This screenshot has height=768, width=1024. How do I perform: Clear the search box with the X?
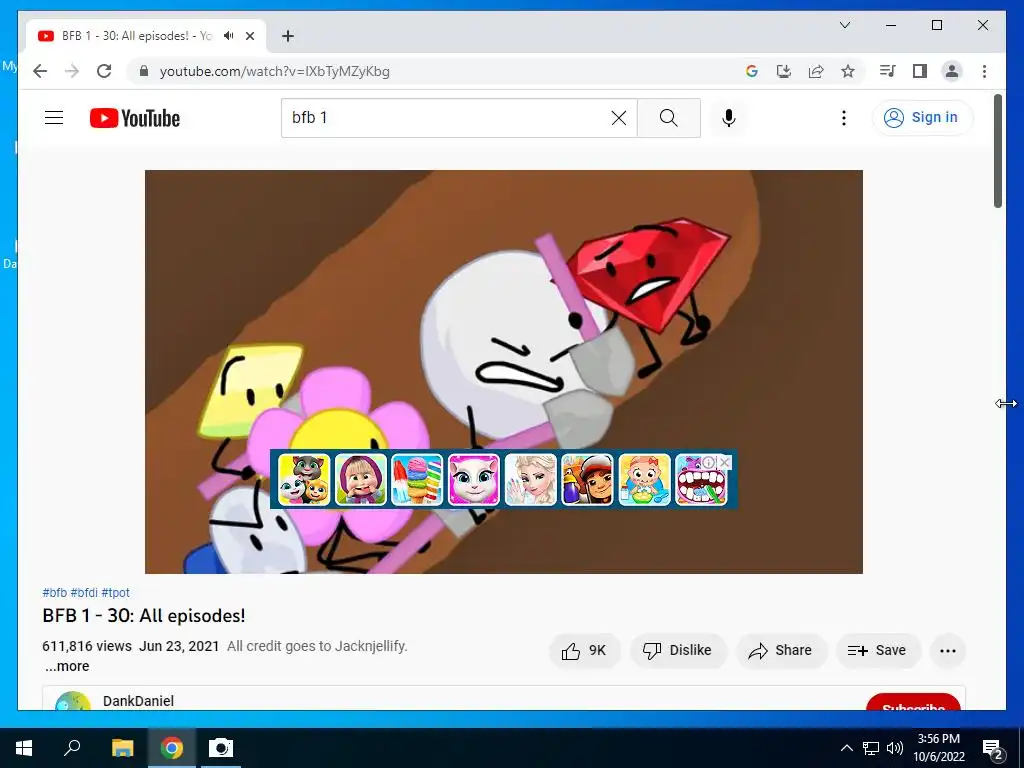[618, 118]
